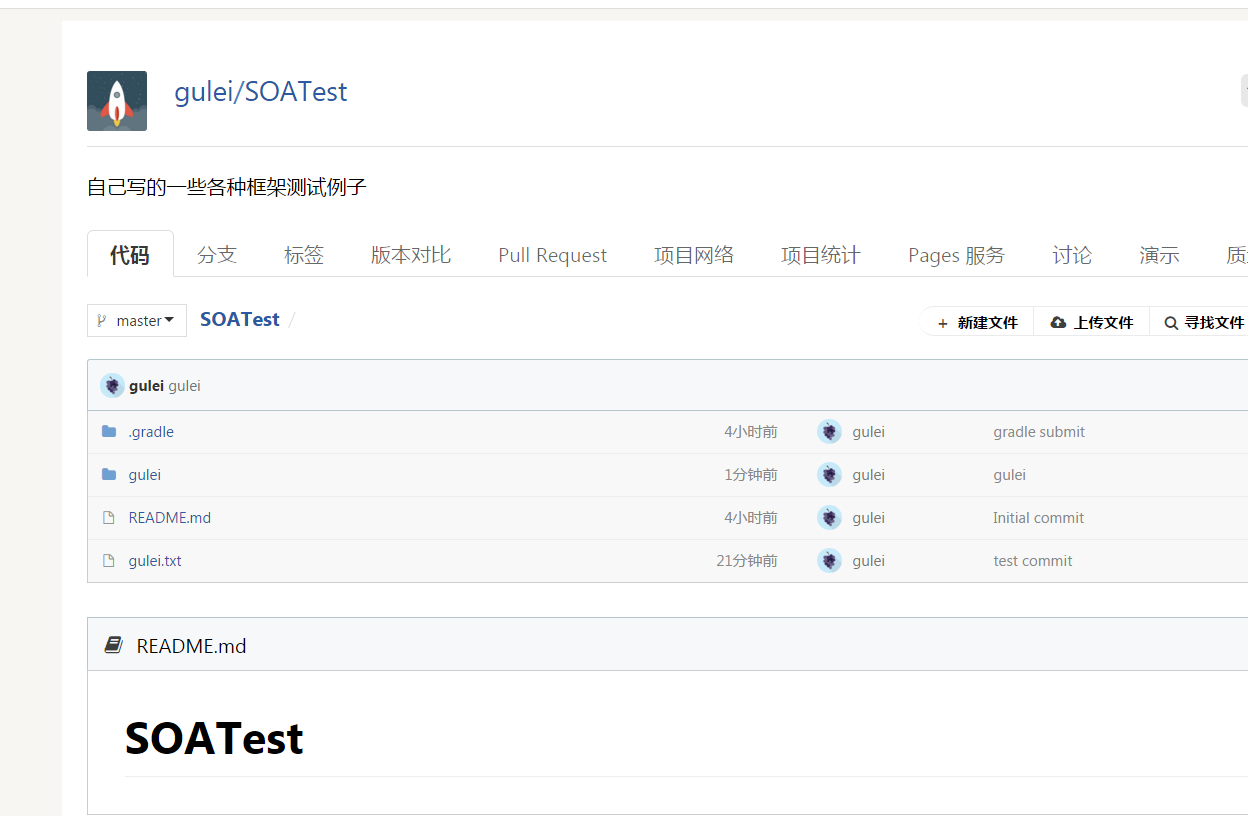Open the gulei folder
The height and width of the screenshot is (816, 1248).
coord(145,473)
